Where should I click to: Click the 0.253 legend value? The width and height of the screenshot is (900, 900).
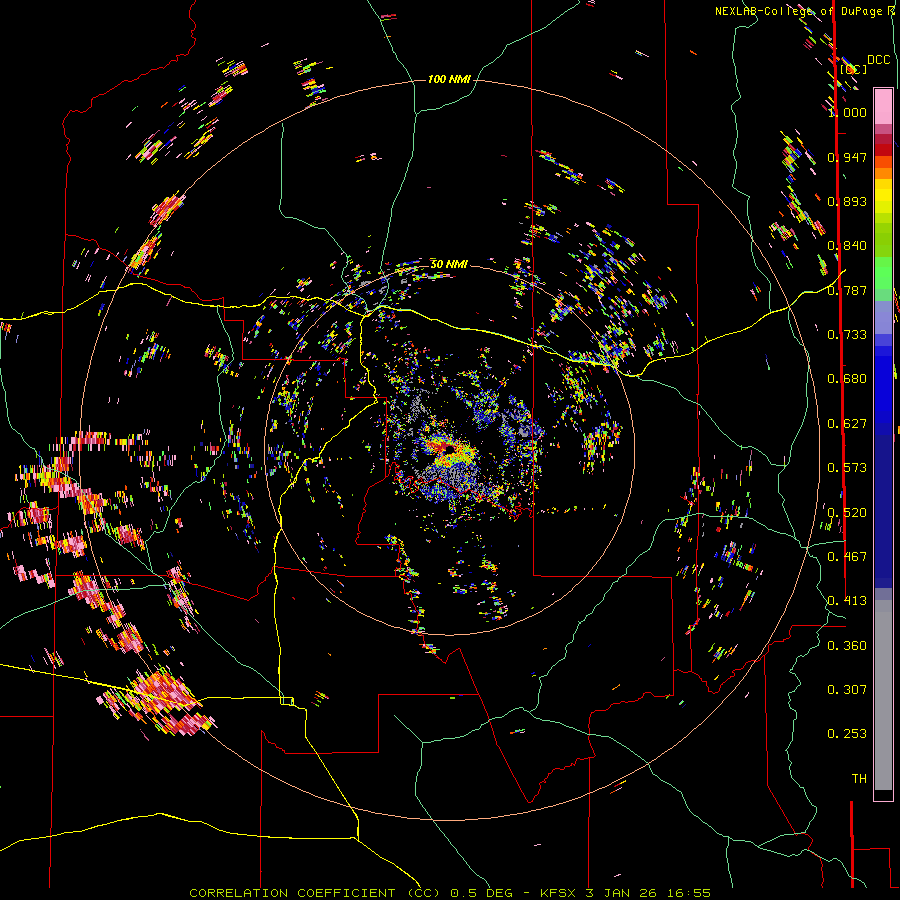[847, 734]
